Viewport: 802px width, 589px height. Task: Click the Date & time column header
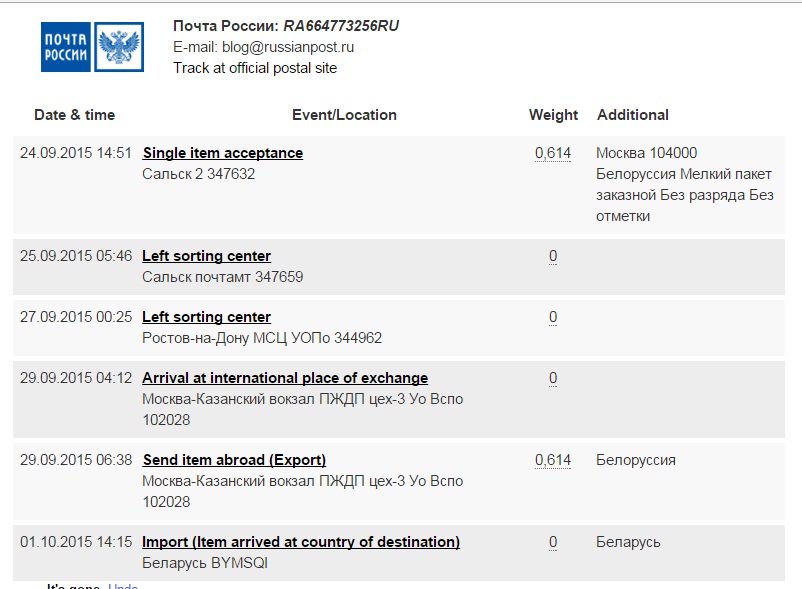74,115
